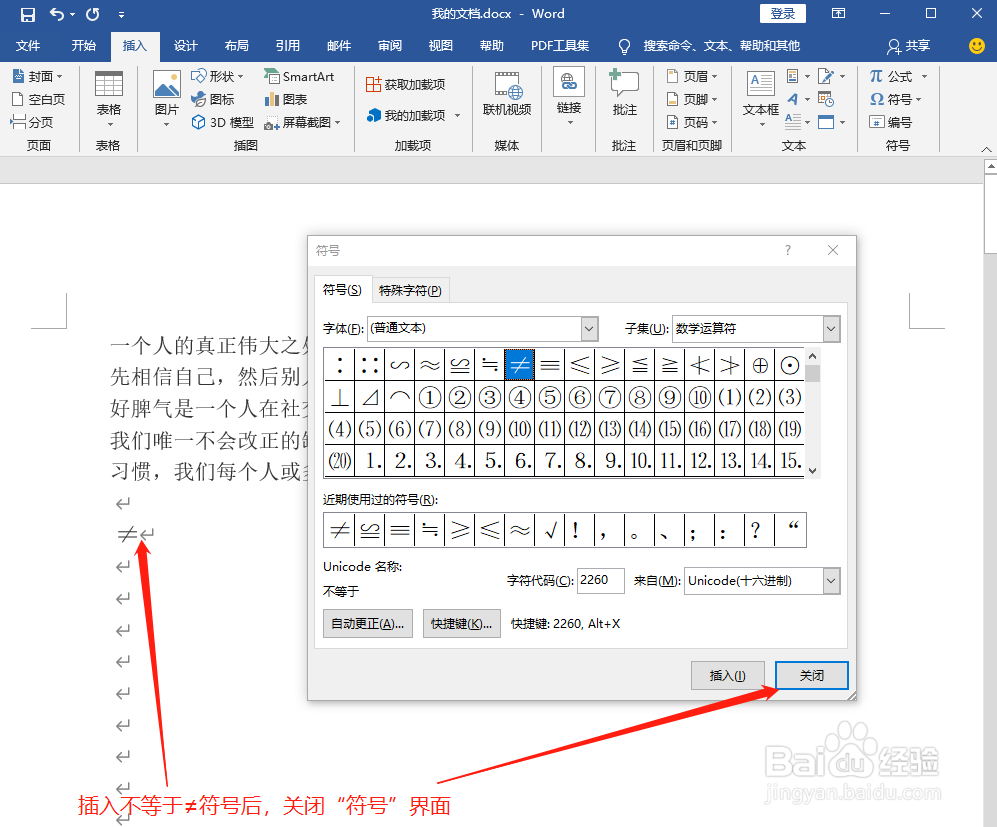
Task: Open the 来自 Unicode(十六进制) dropdown
Action: [x=762, y=580]
